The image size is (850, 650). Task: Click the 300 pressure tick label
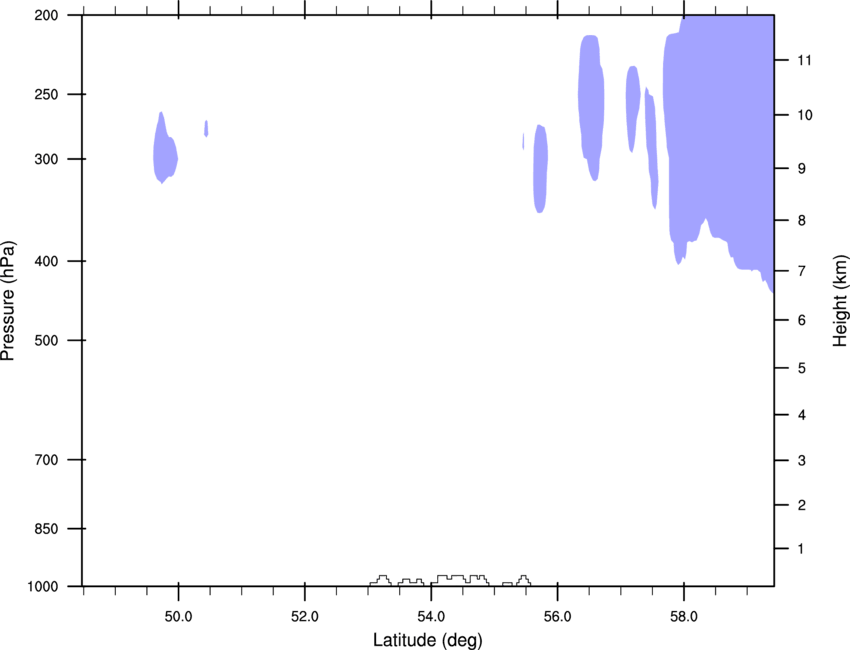click(46, 159)
